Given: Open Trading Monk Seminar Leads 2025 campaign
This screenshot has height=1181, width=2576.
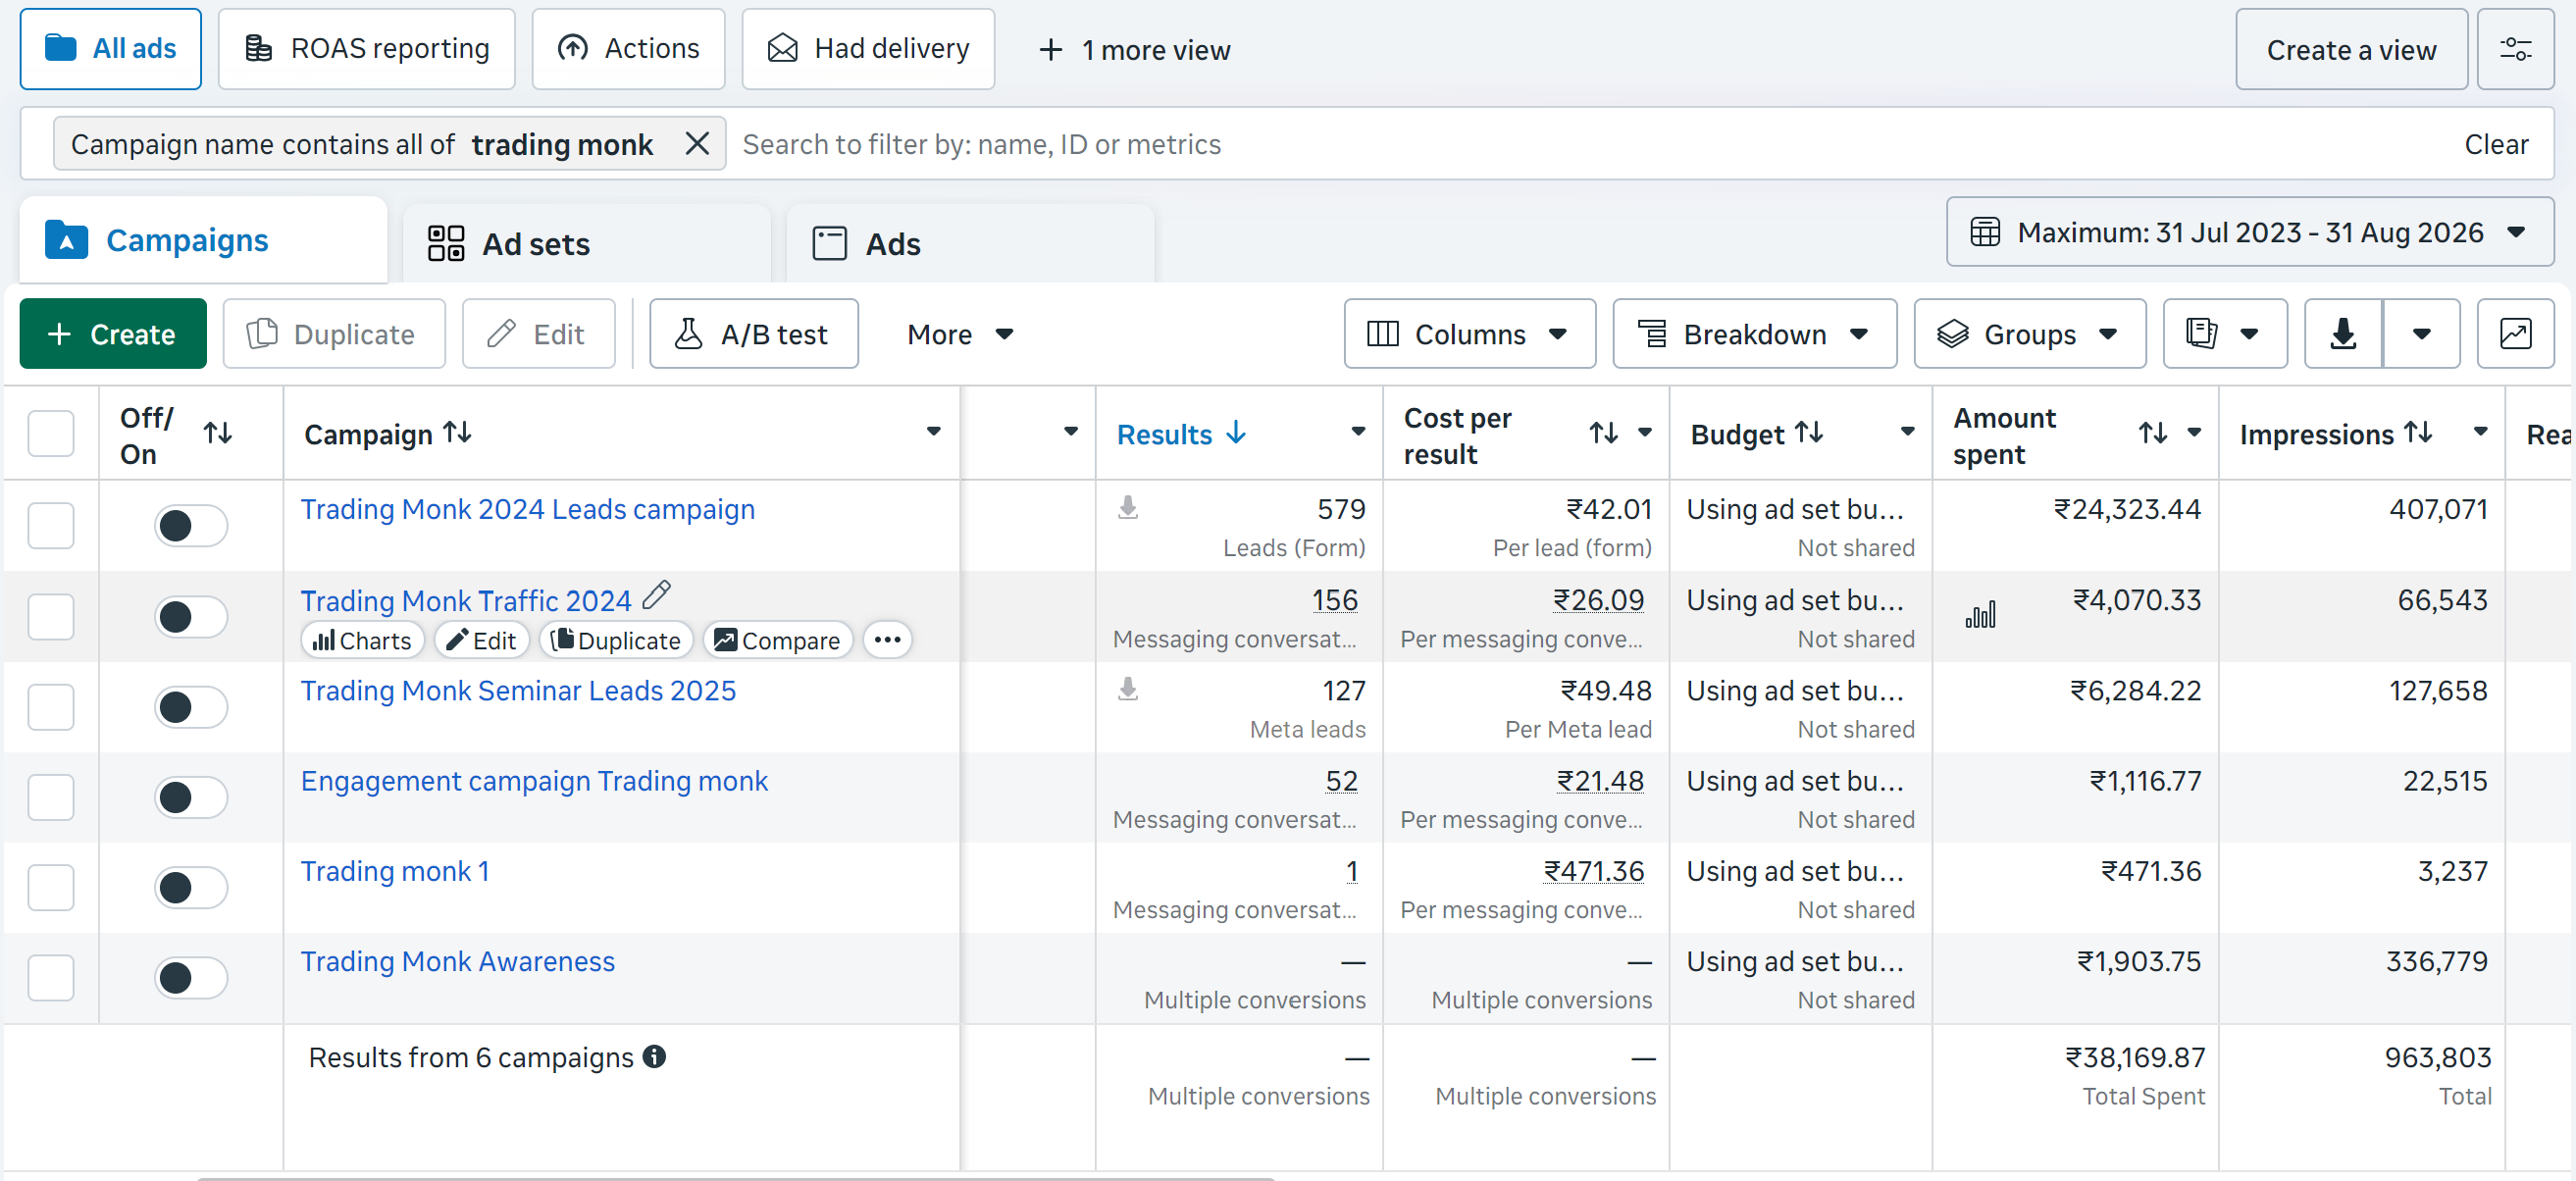Looking at the screenshot, I should [518, 690].
